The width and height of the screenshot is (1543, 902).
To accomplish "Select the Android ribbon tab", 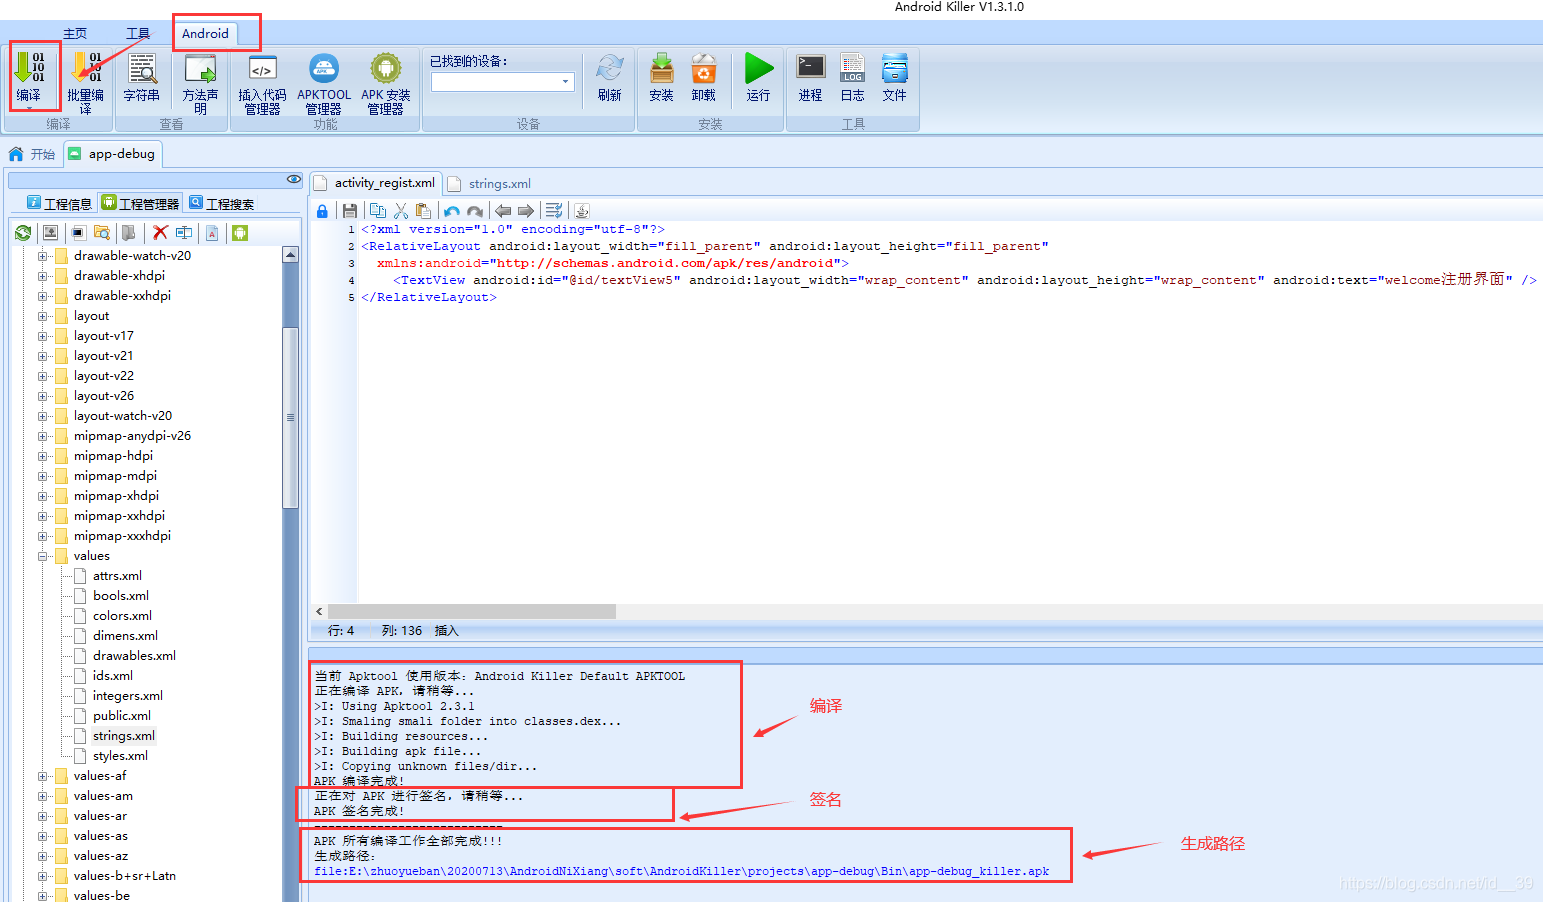I will (205, 33).
